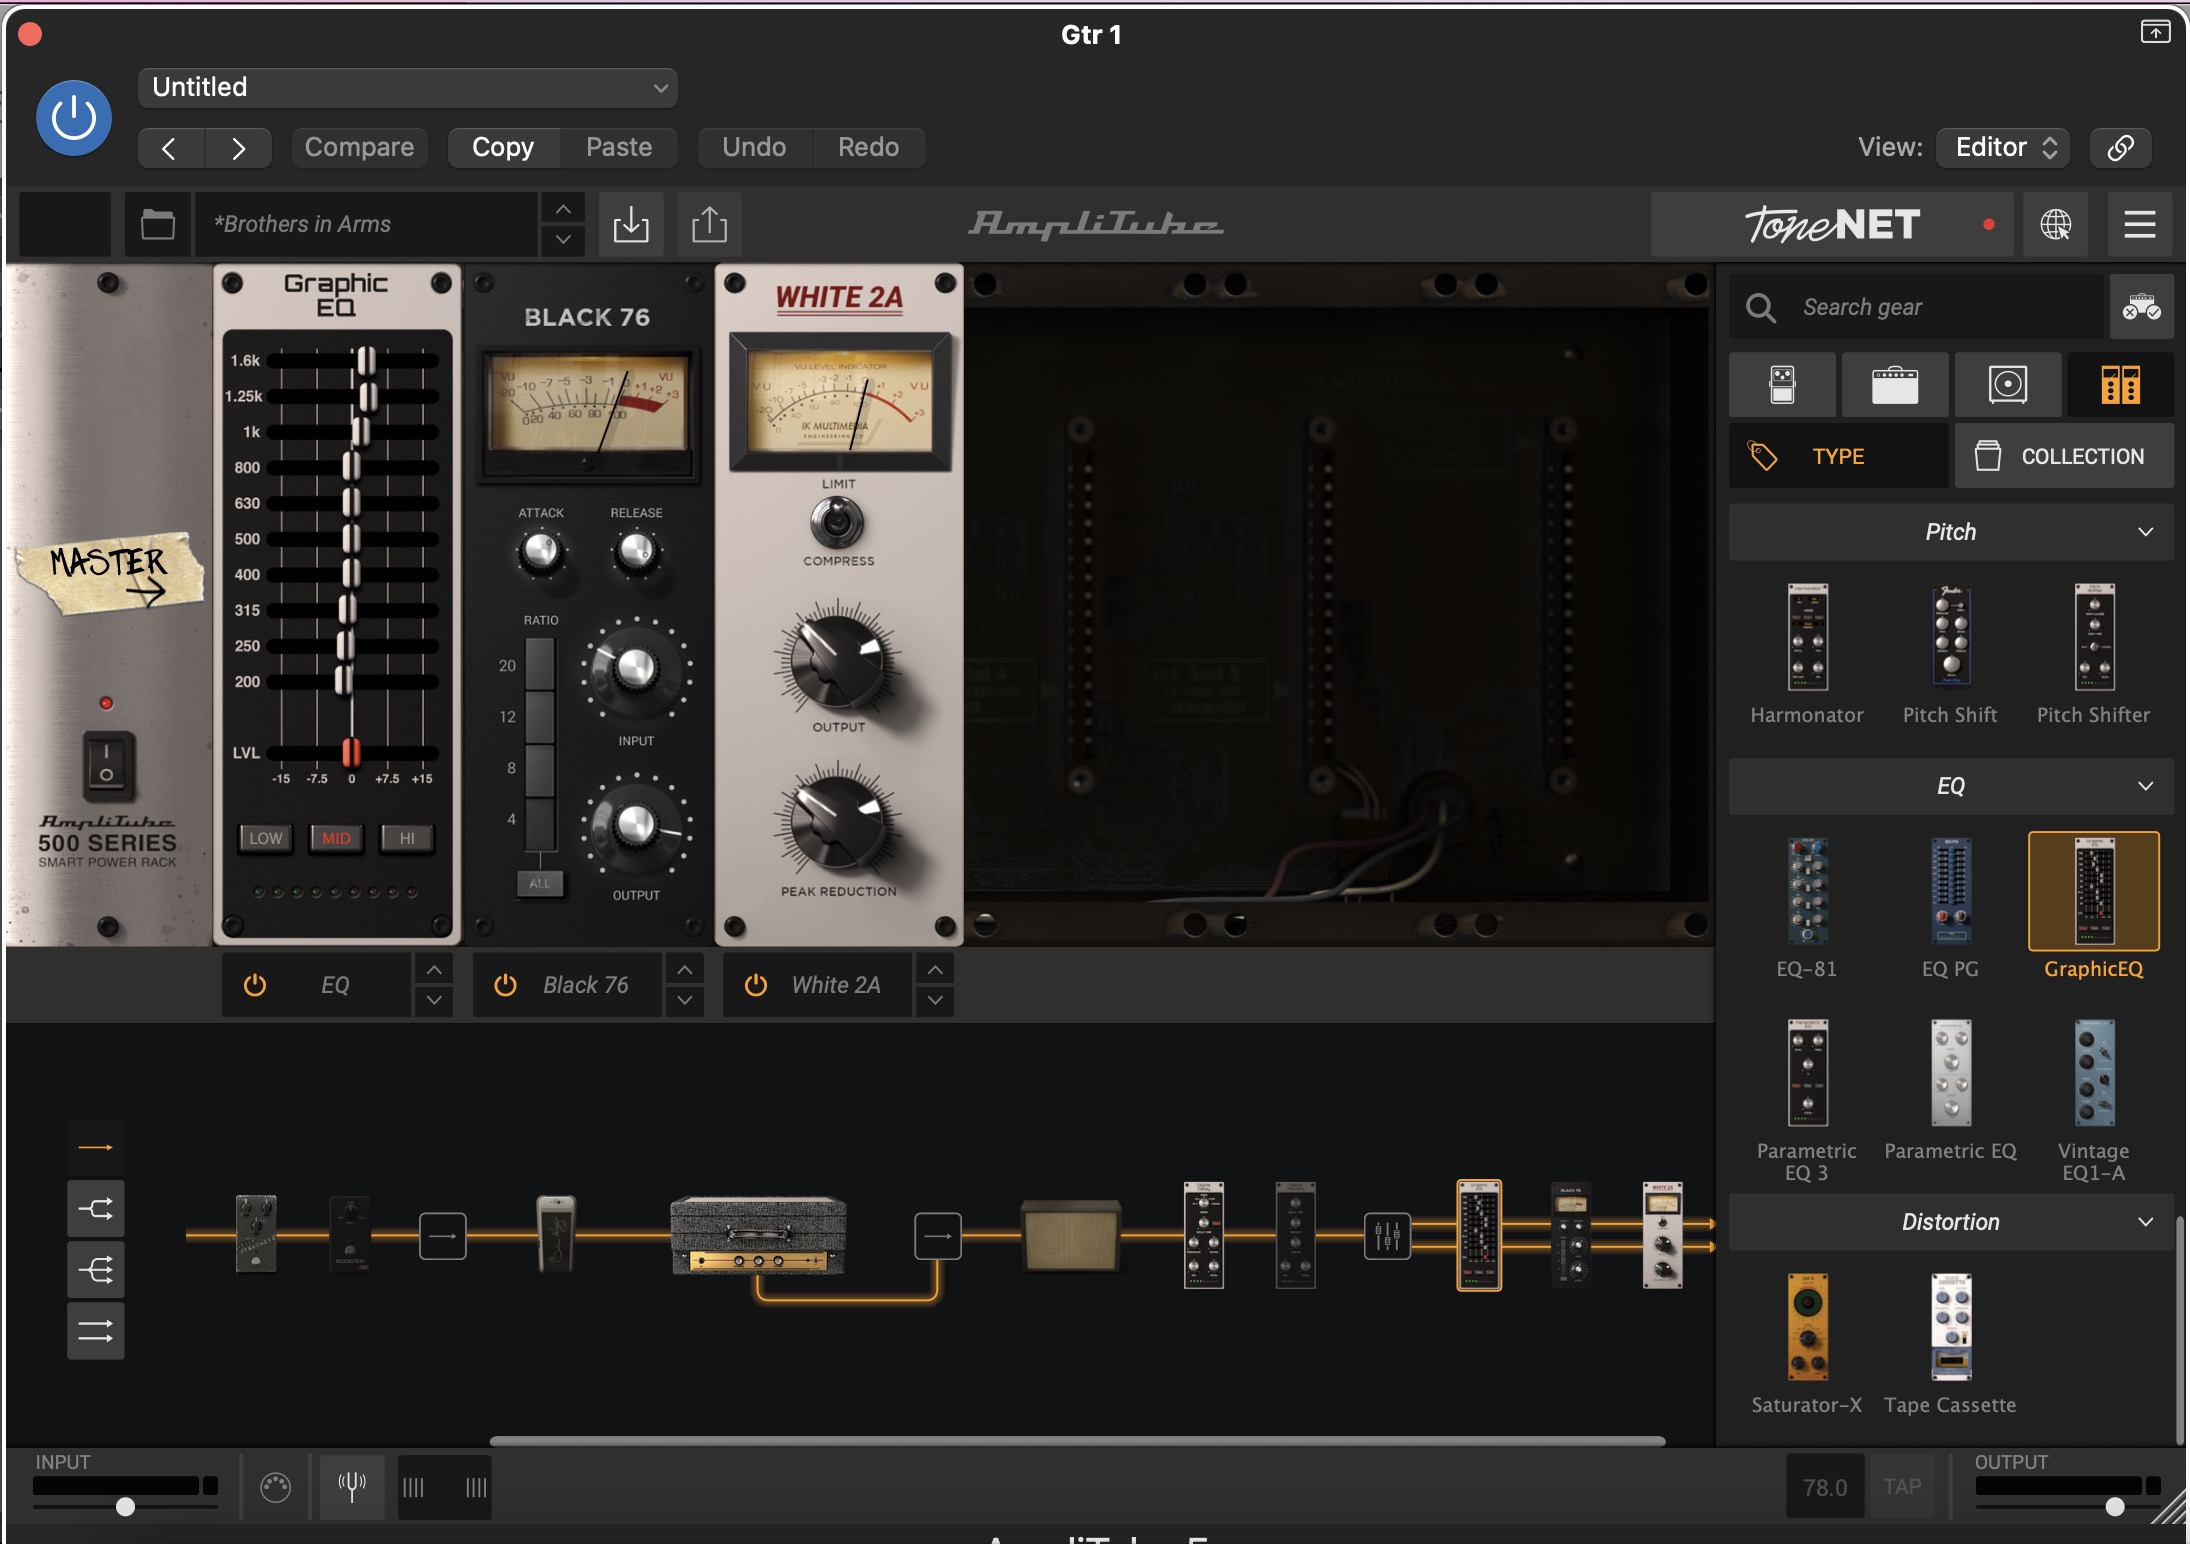Select the Amp category icon
The height and width of the screenshot is (1544, 2190).
click(1895, 384)
